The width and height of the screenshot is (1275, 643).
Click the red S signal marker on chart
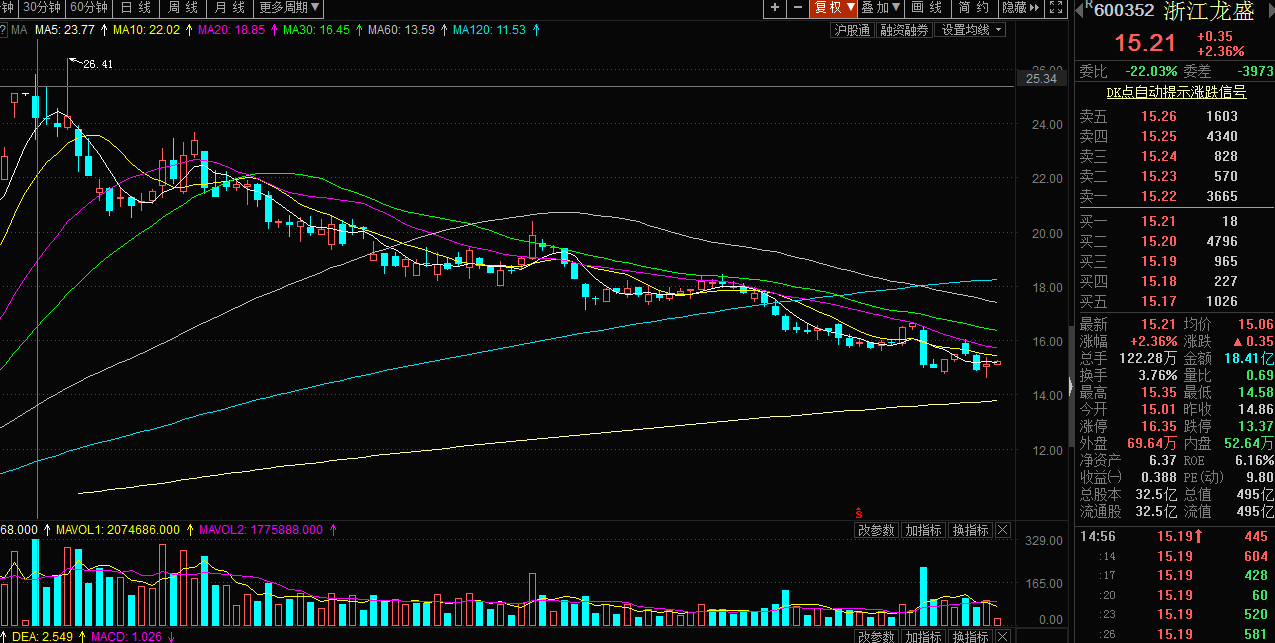[857, 513]
